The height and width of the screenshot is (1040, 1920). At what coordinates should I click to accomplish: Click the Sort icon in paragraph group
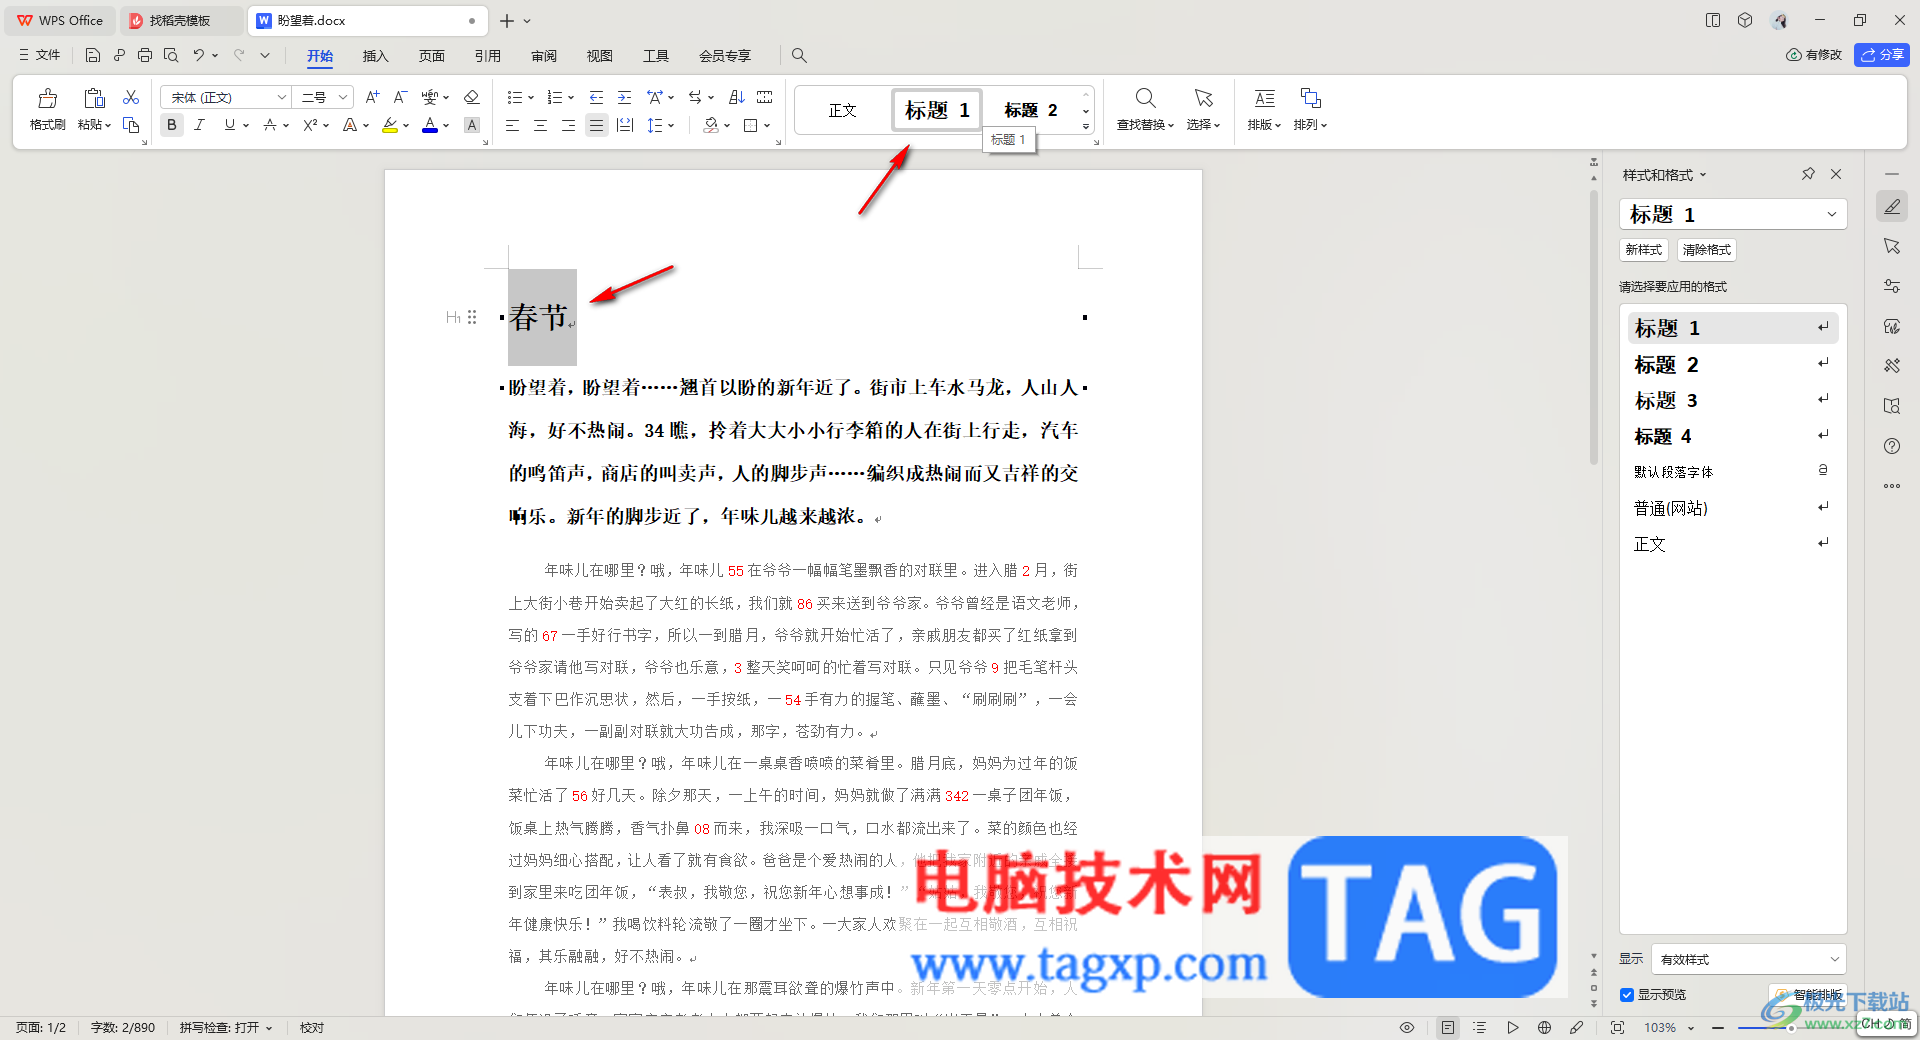tap(737, 97)
